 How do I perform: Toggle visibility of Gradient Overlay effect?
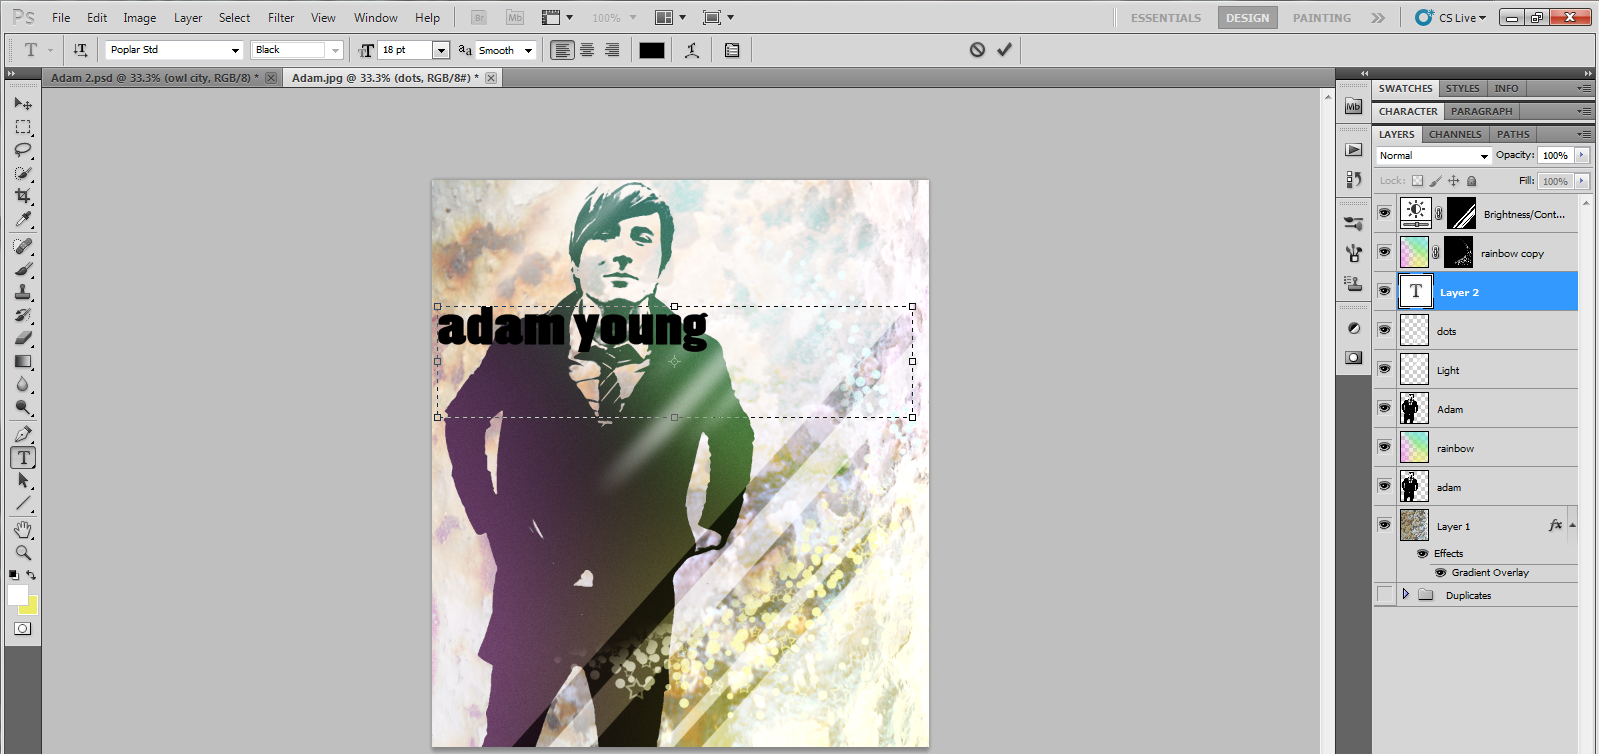click(x=1441, y=573)
